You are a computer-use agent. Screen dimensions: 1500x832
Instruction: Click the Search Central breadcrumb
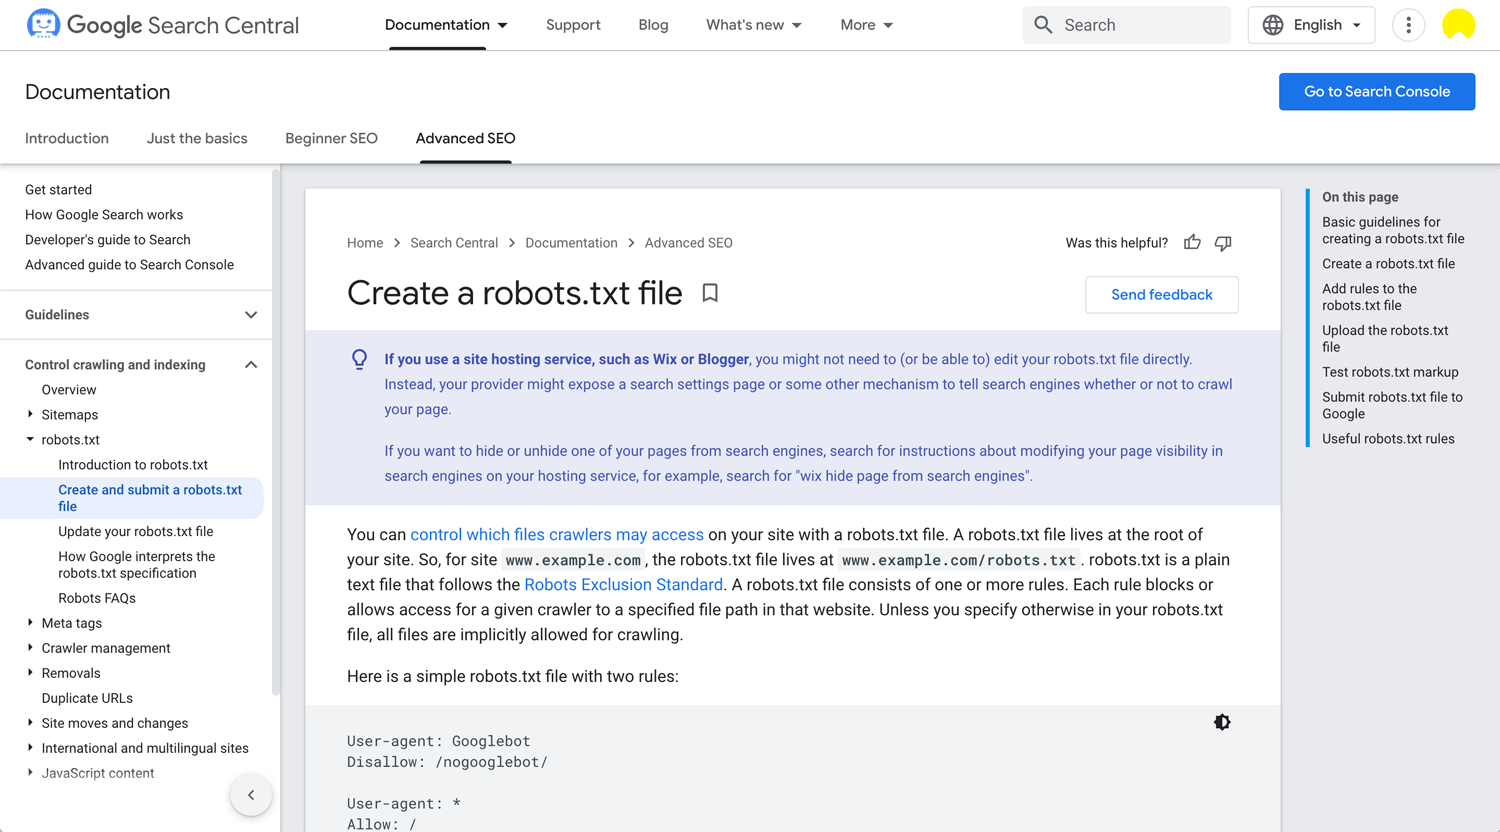click(454, 243)
